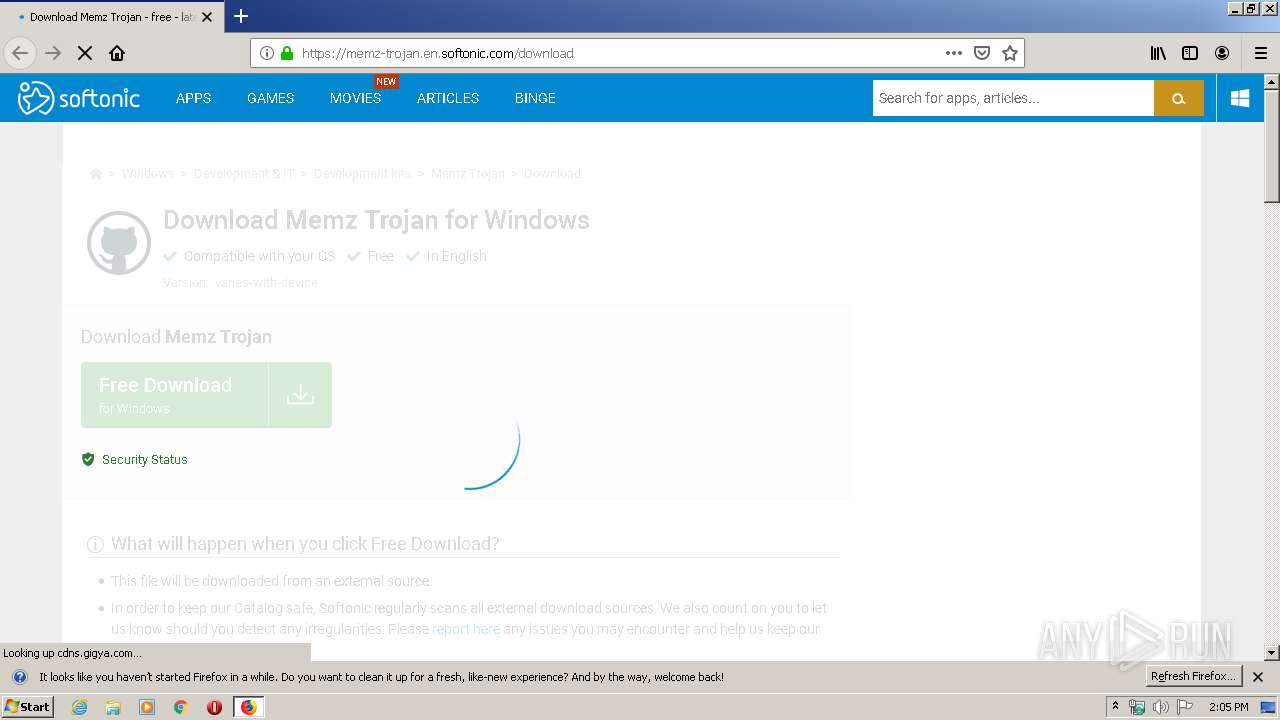The width and height of the screenshot is (1280, 720).
Task: Click Development & IT breadcrumb link
Action: tap(244, 174)
